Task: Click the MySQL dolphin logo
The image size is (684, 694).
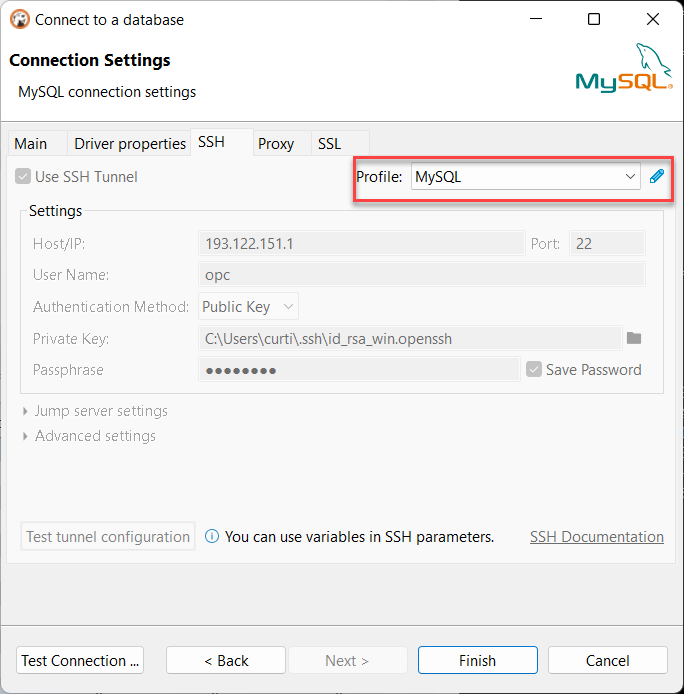Action: 625,69
